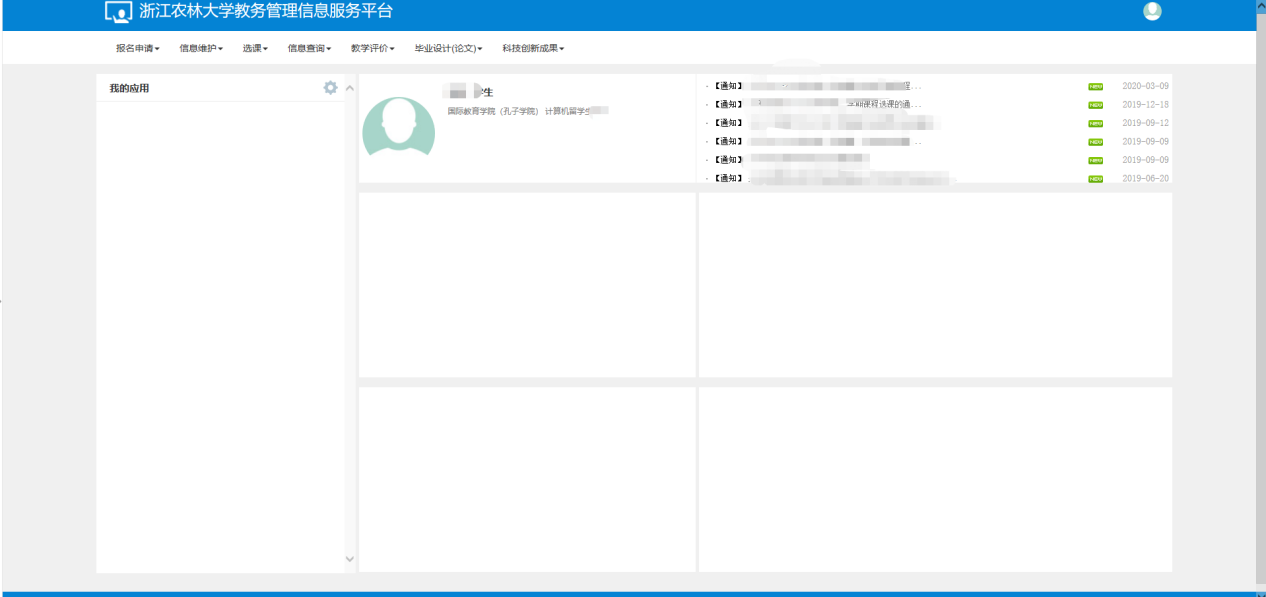1266x597 pixels.
Task: Open the 信息查询 menu
Action: pos(309,48)
